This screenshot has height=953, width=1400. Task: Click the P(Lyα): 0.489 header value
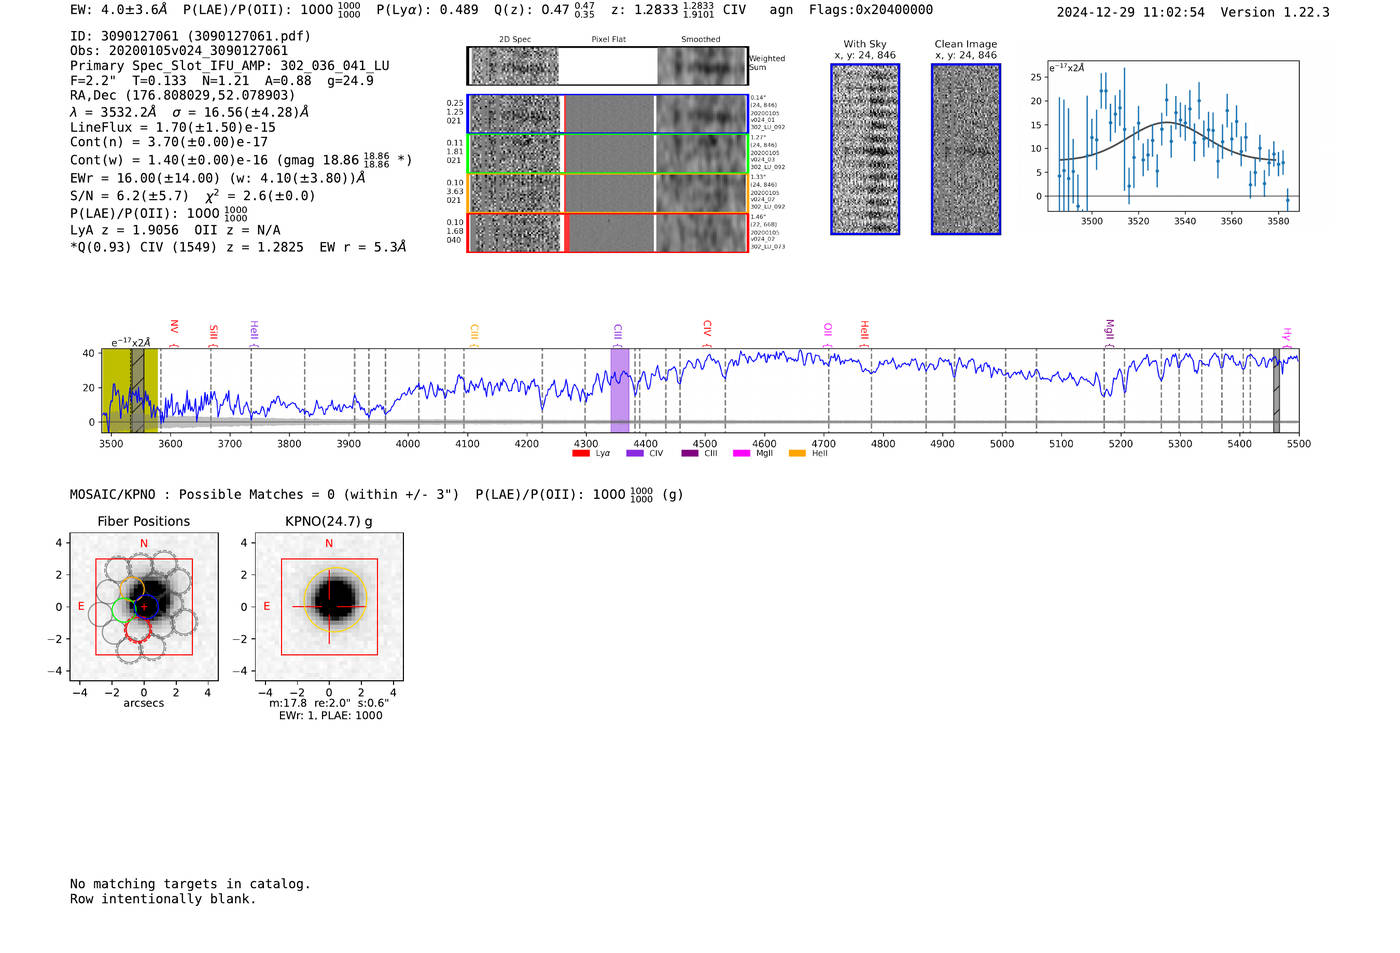427,10
